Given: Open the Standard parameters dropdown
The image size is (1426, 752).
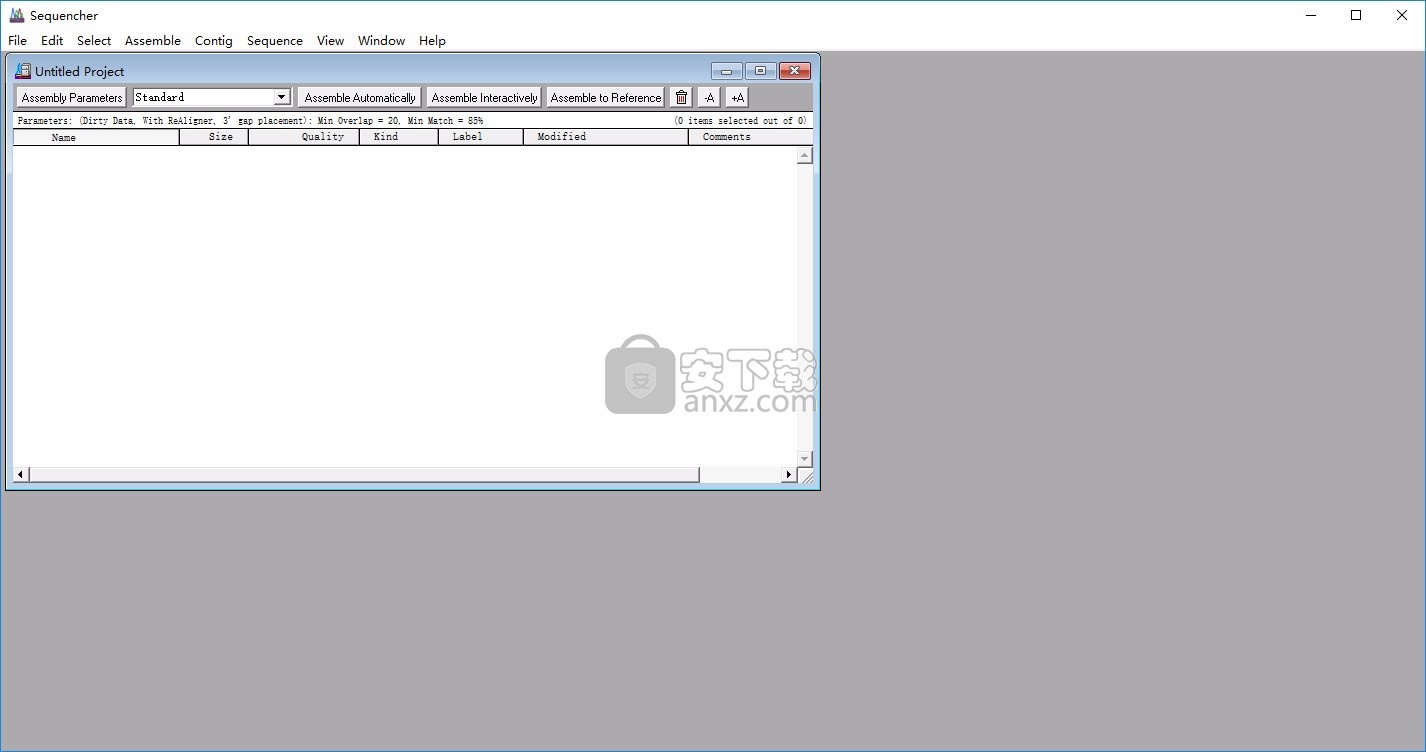Looking at the screenshot, I should (x=282, y=97).
